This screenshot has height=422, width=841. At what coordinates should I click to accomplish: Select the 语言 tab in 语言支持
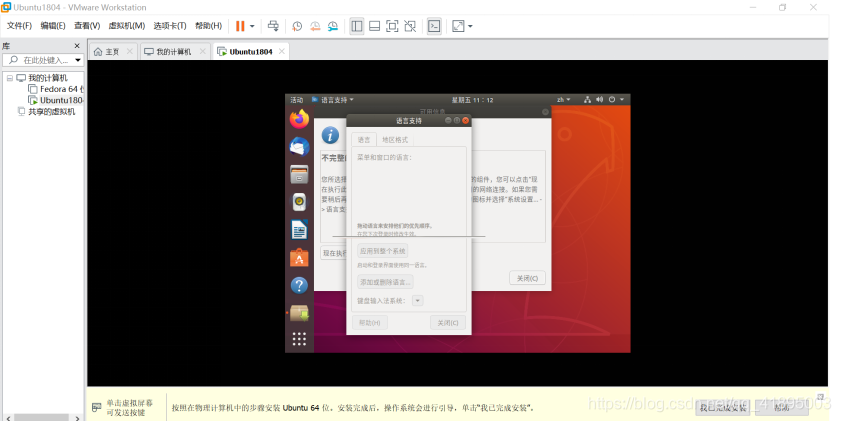point(364,139)
